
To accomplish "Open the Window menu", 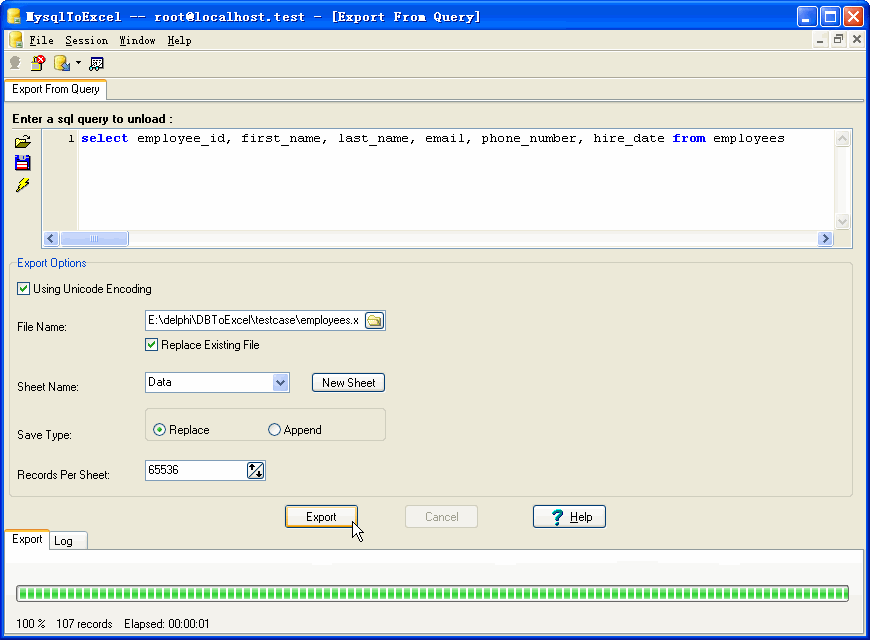I will (138, 41).
